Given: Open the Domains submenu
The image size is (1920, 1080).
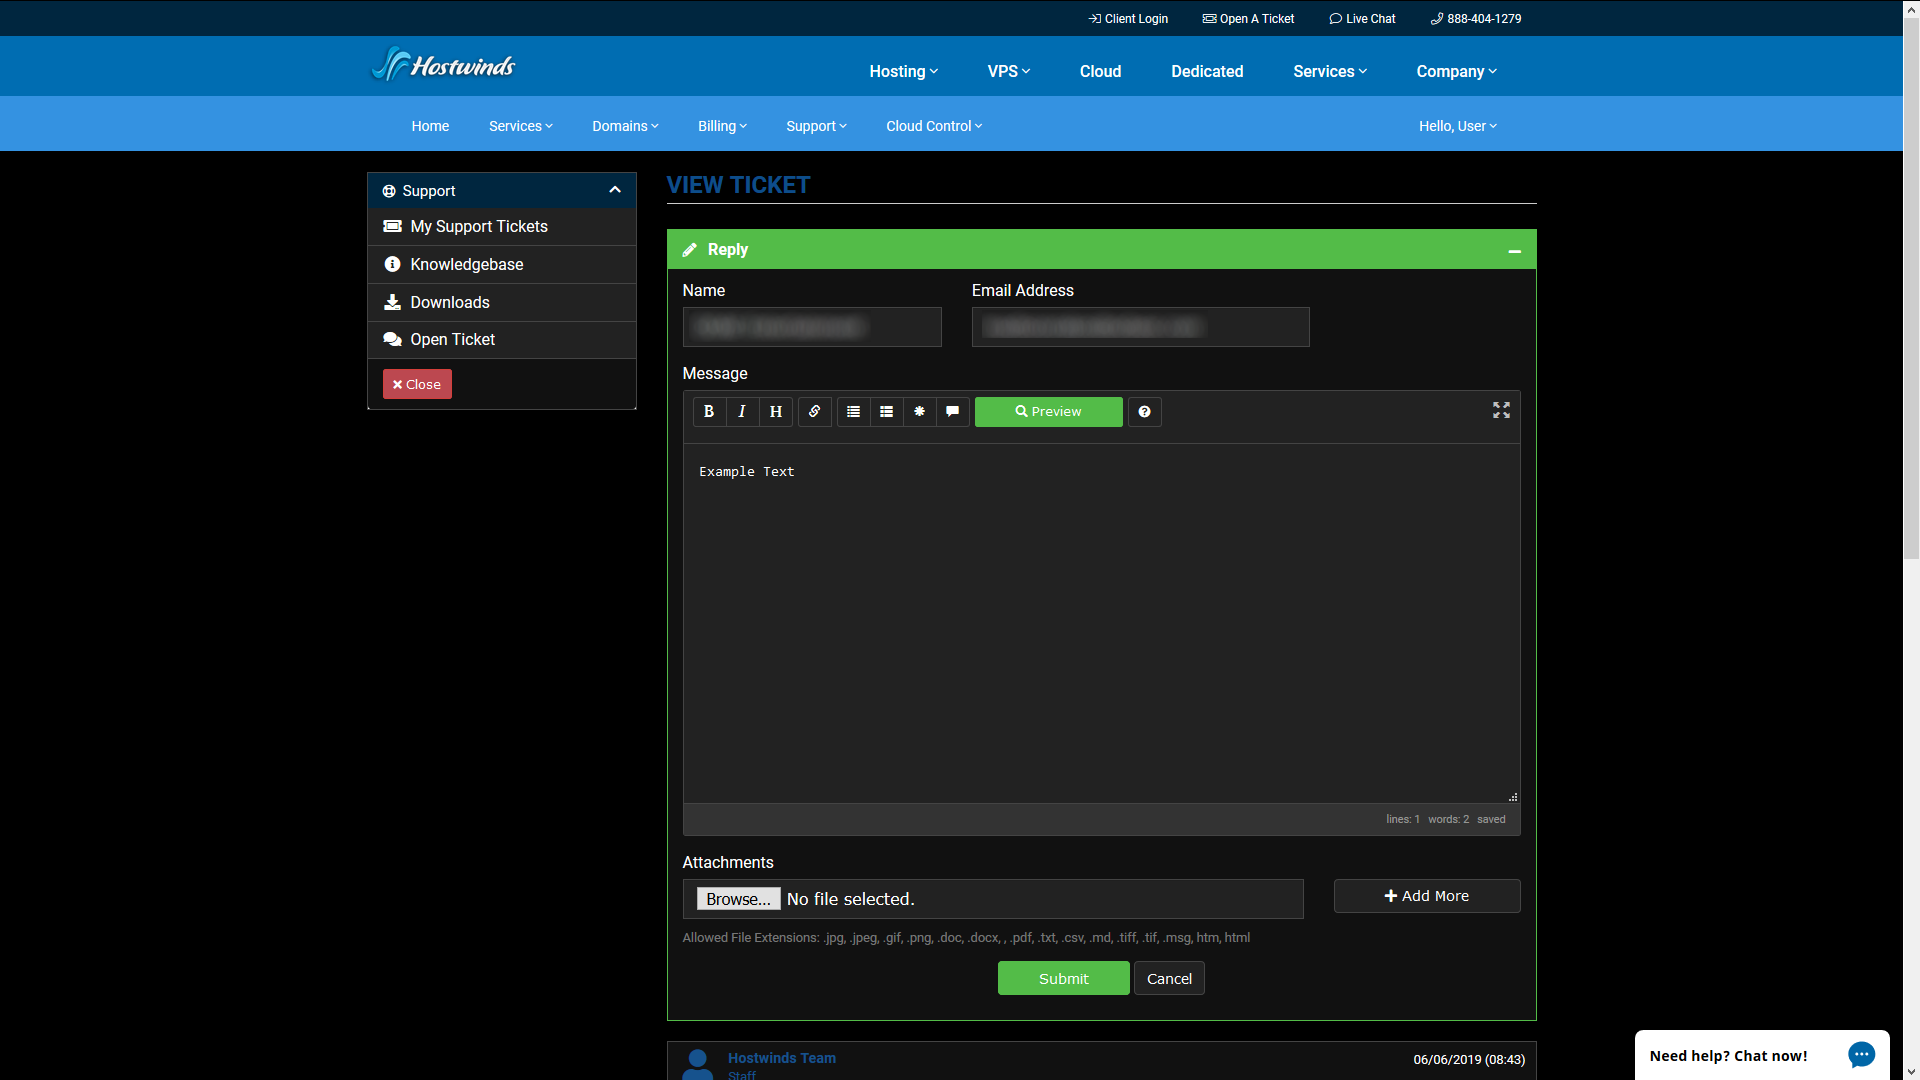Looking at the screenshot, I should point(625,126).
